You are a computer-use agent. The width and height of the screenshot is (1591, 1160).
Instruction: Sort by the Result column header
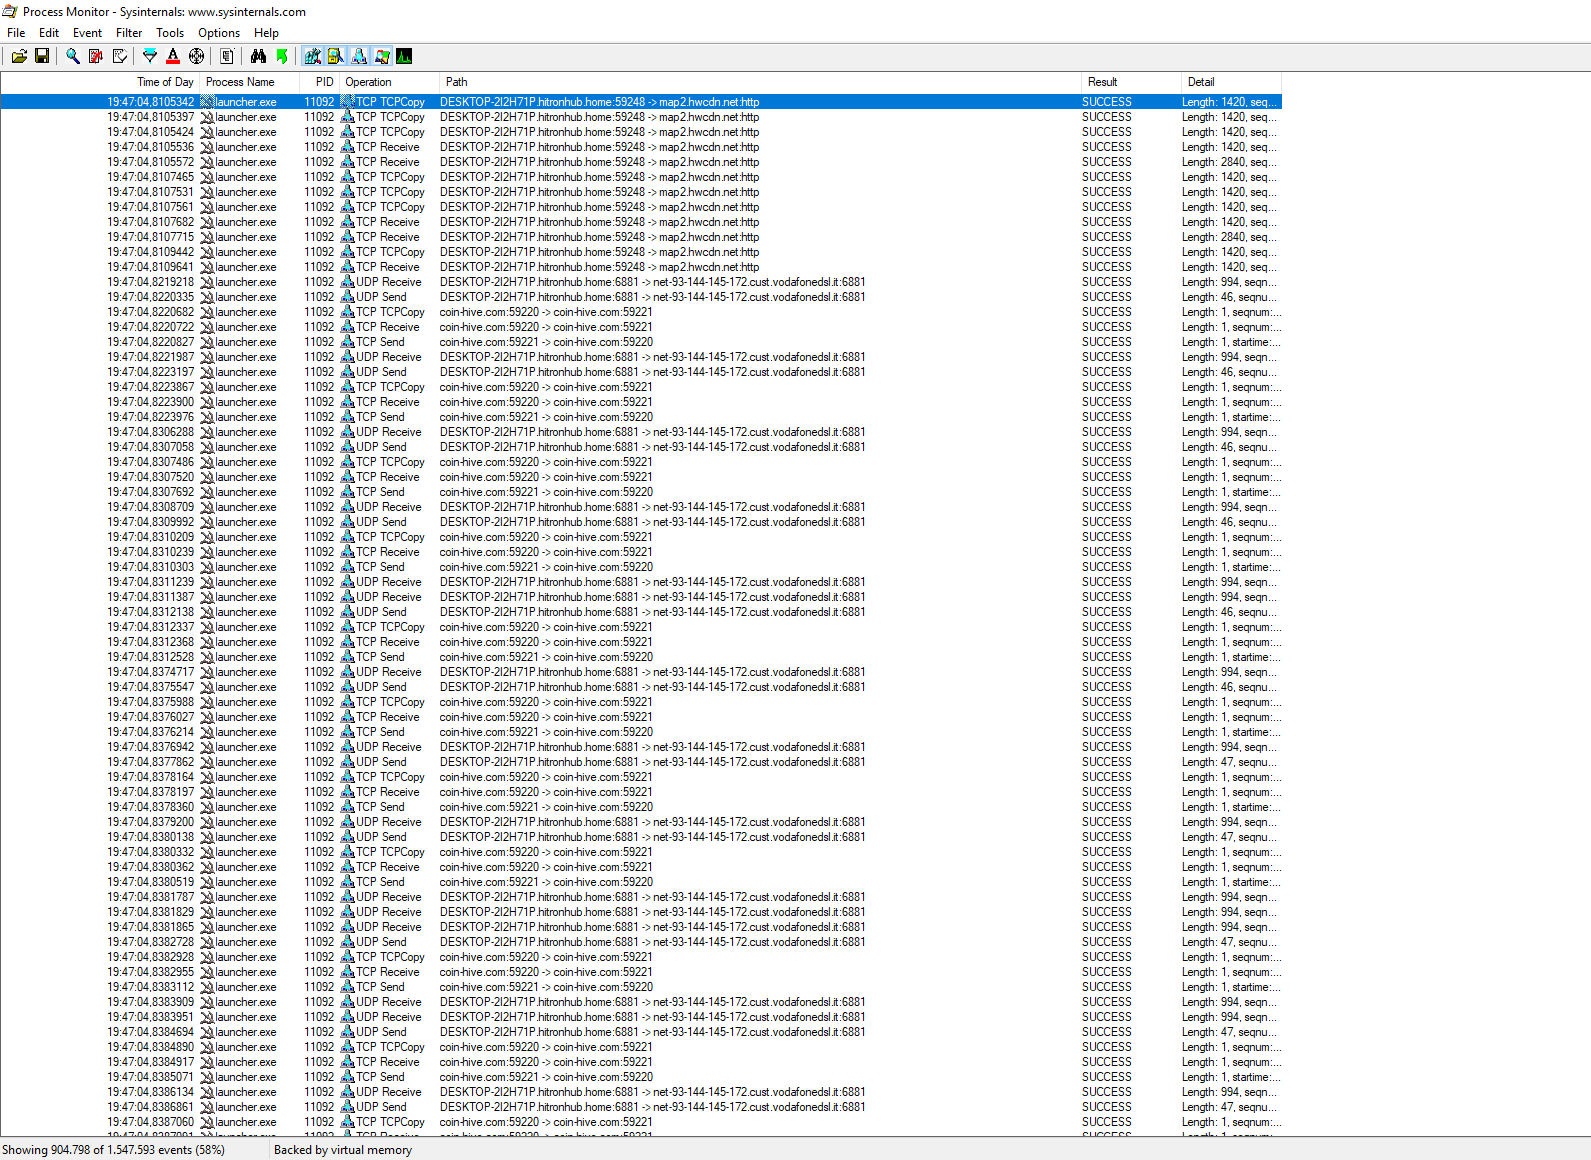pyautogui.click(x=1130, y=82)
